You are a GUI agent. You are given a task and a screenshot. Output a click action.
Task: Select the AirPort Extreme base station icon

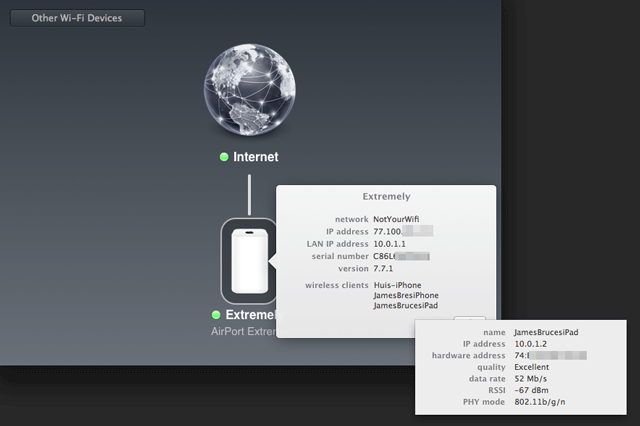click(249, 261)
